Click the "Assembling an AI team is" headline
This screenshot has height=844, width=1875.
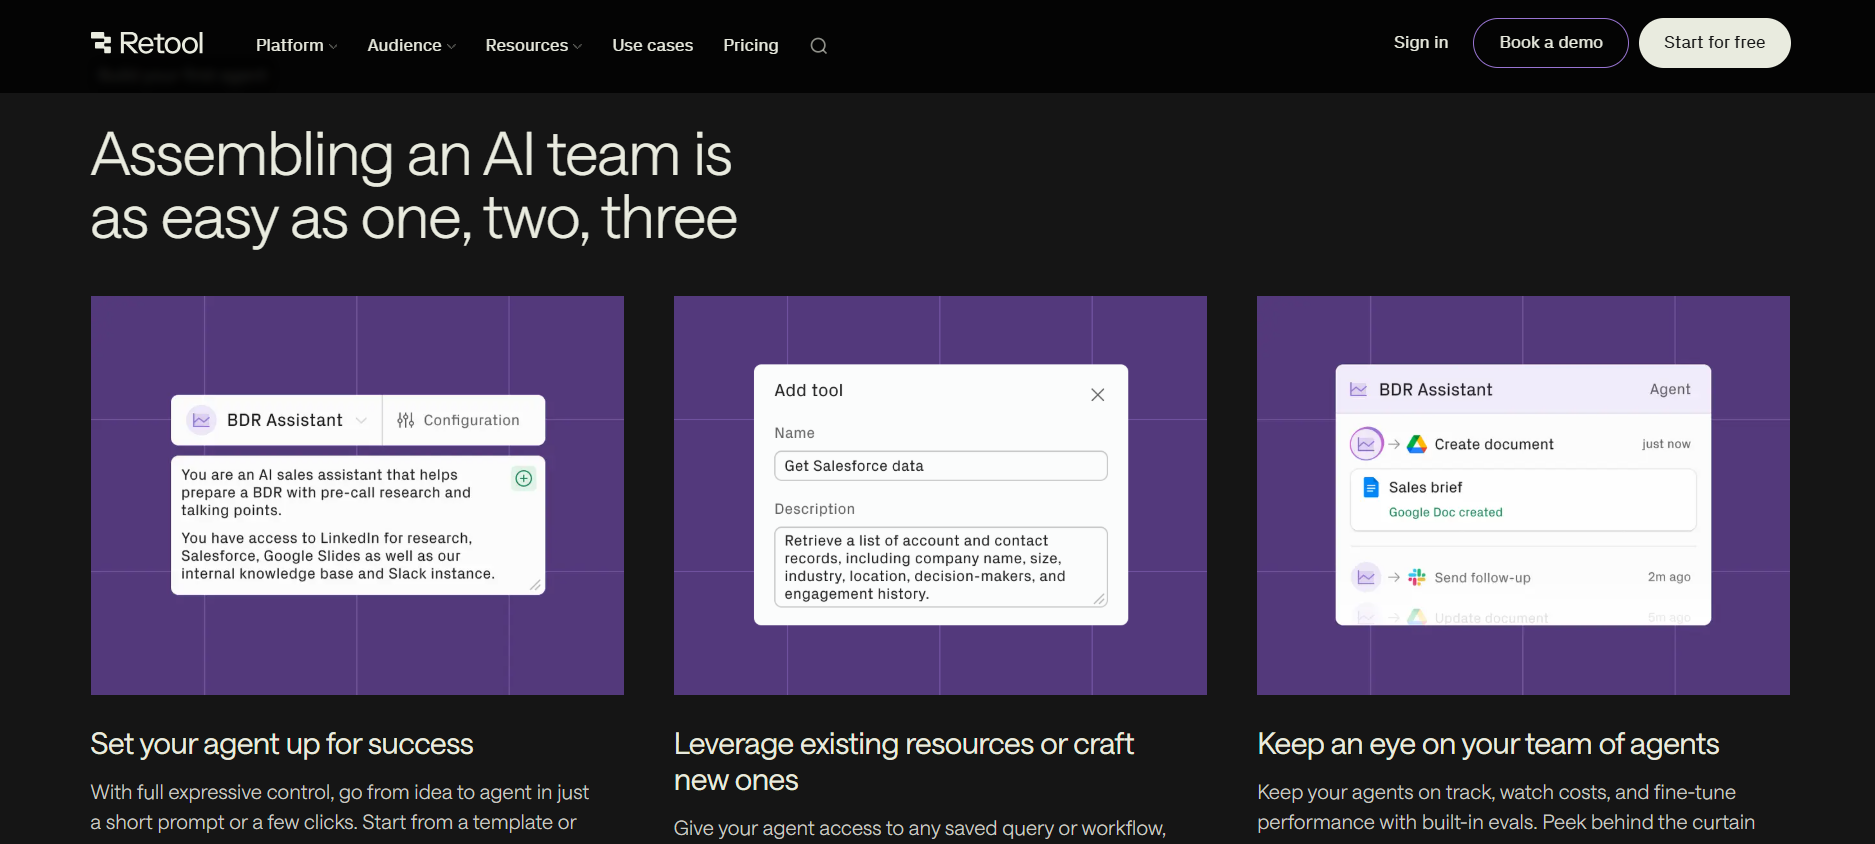[411, 155]
